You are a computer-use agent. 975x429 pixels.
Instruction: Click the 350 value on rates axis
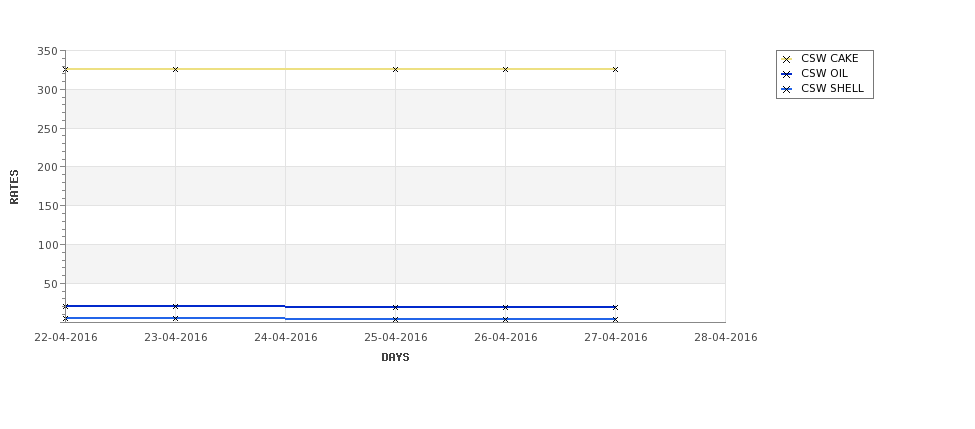(48, 52)
